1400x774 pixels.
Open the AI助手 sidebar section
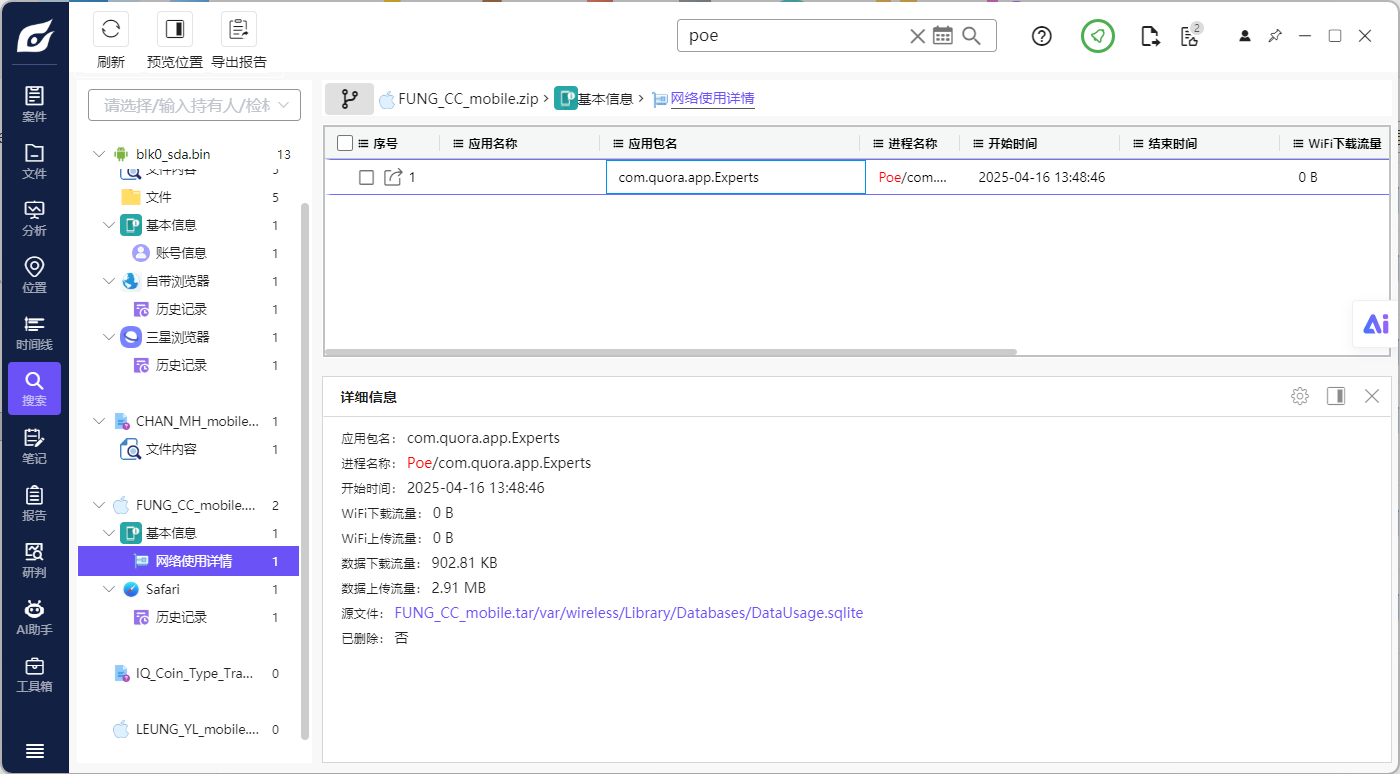click(x=34, y=617)
